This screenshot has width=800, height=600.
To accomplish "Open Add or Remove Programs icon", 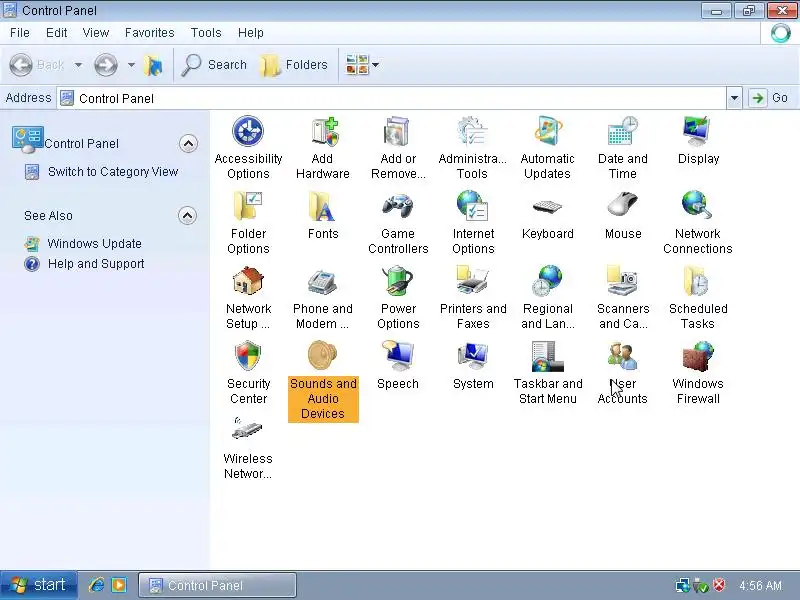I will pyautogui.click(x=398, y=132).
